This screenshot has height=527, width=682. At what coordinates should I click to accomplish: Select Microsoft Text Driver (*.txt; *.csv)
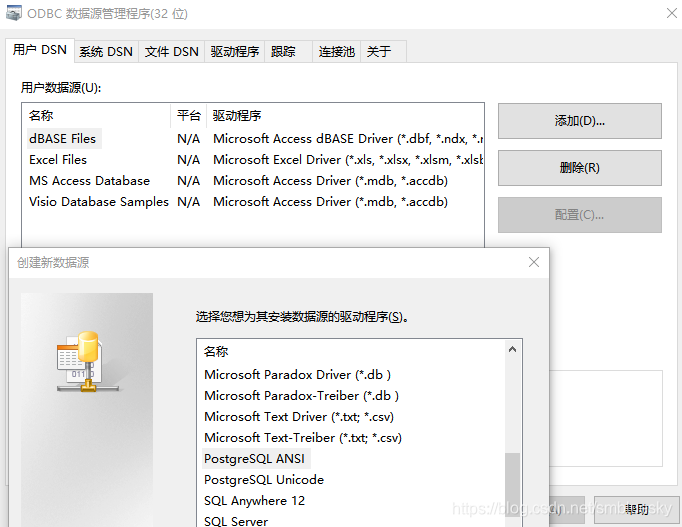tap(299, 417)
